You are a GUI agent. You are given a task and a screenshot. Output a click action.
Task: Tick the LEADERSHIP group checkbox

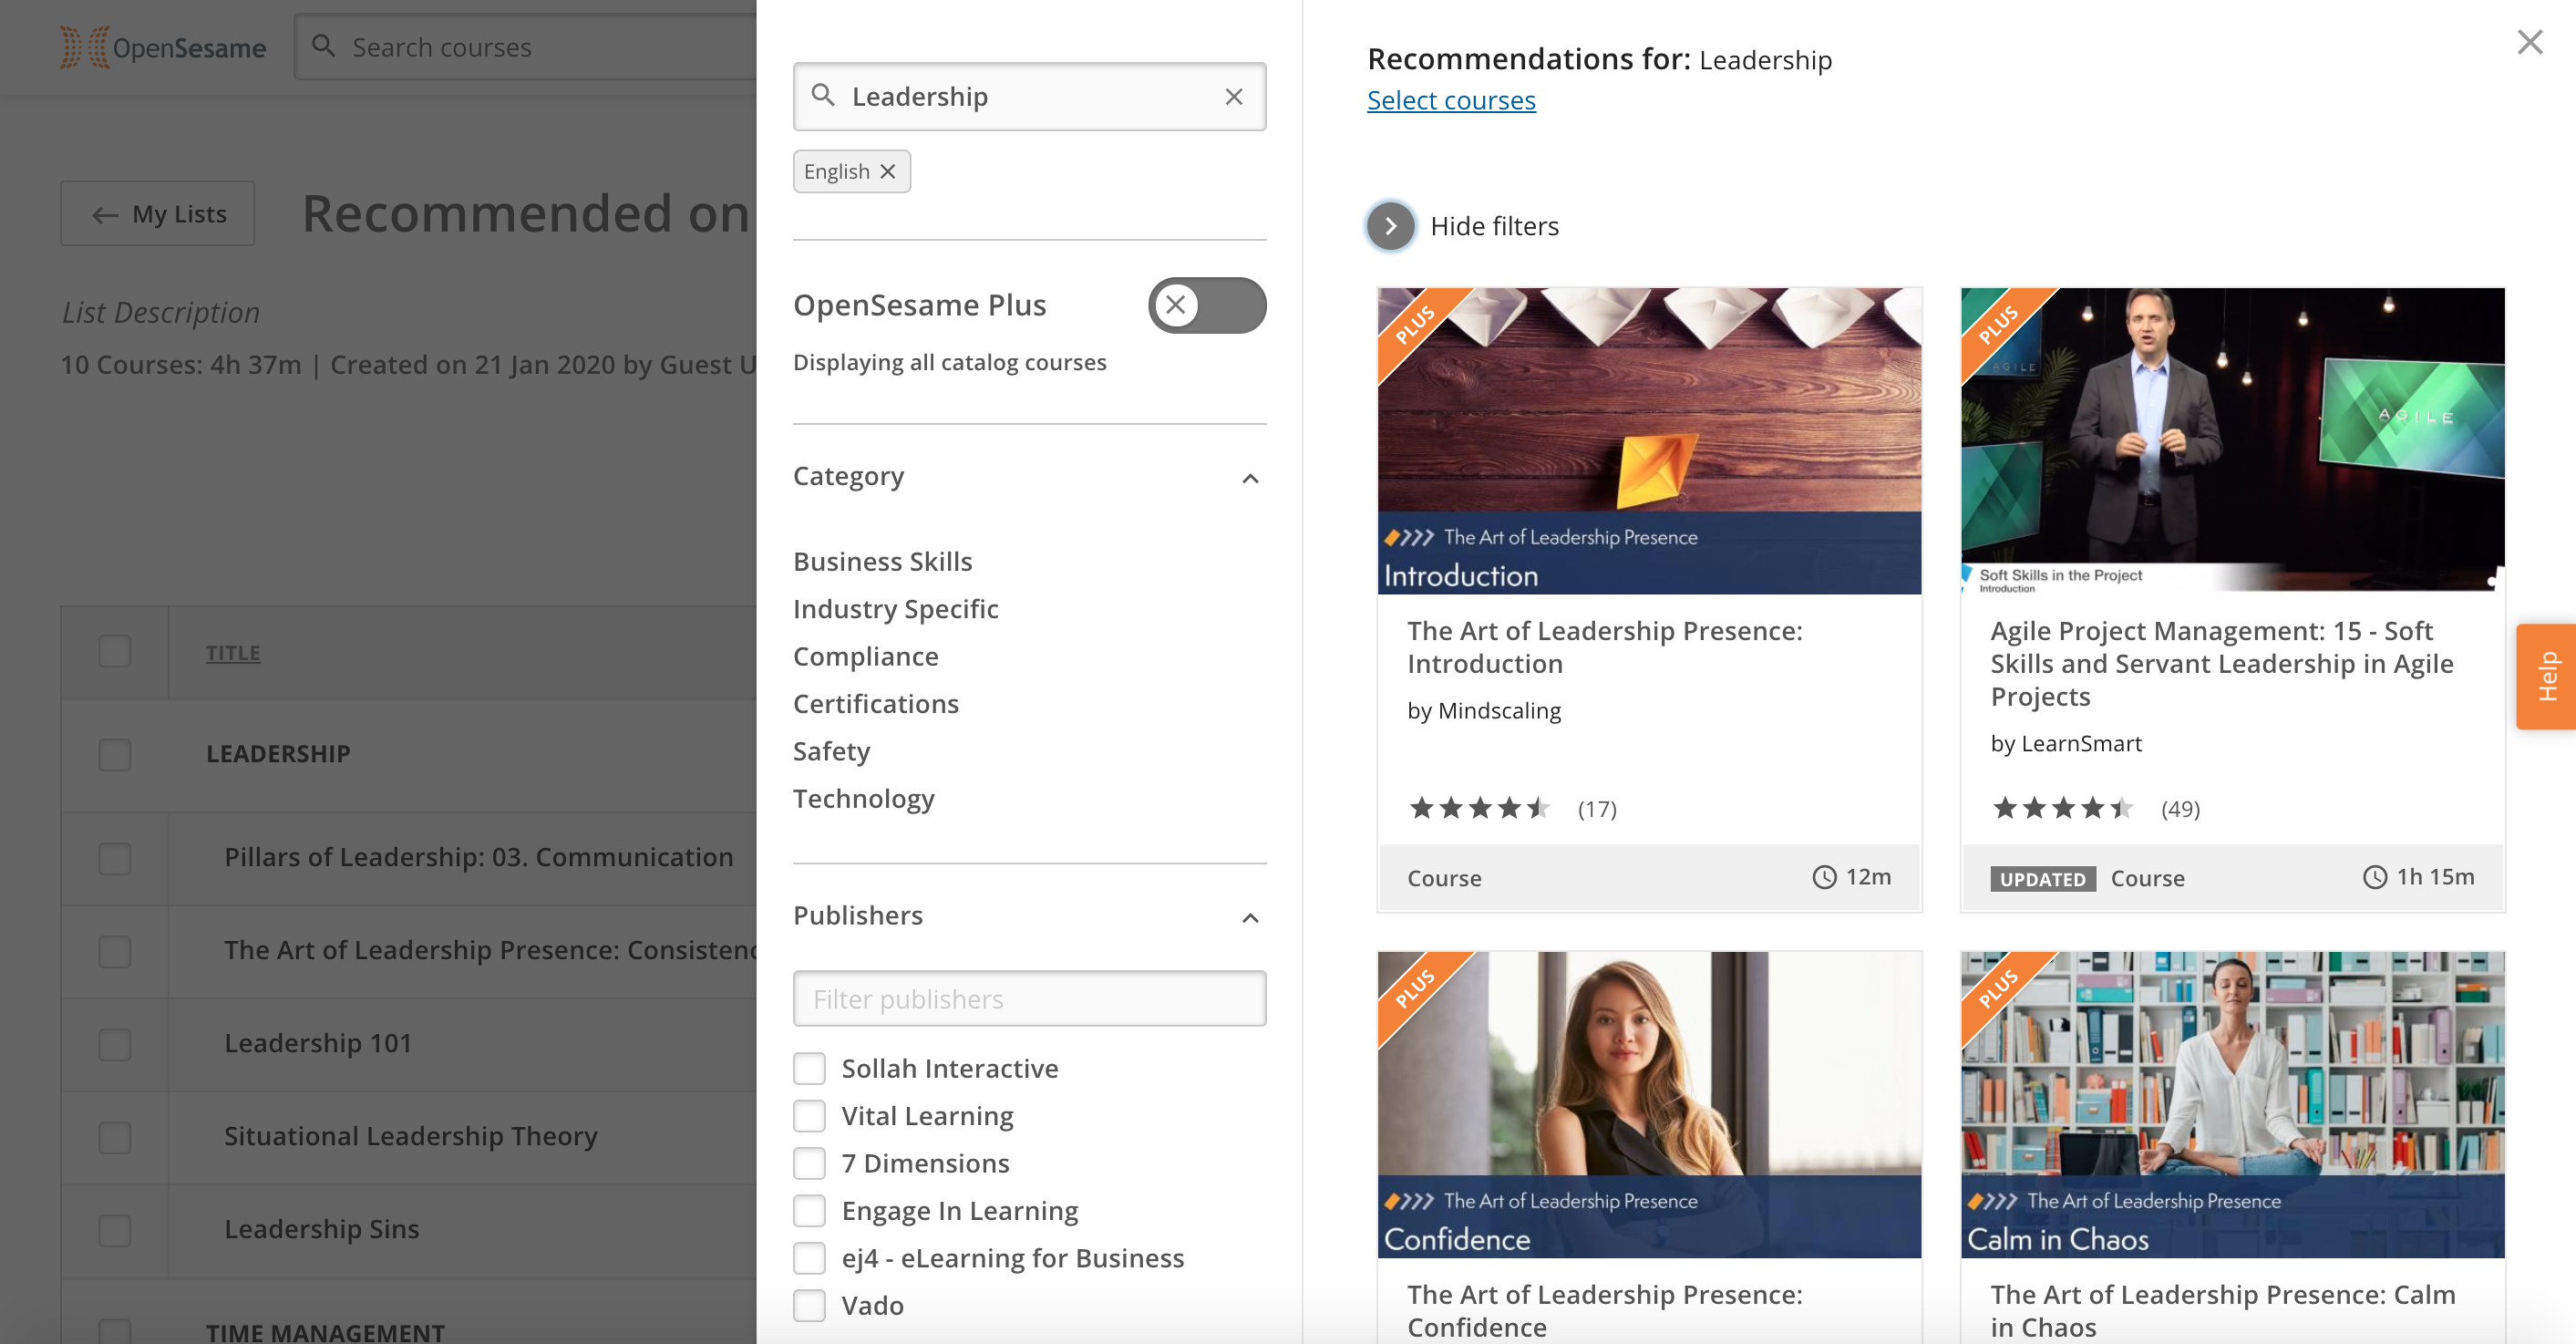tap(115, 754)
